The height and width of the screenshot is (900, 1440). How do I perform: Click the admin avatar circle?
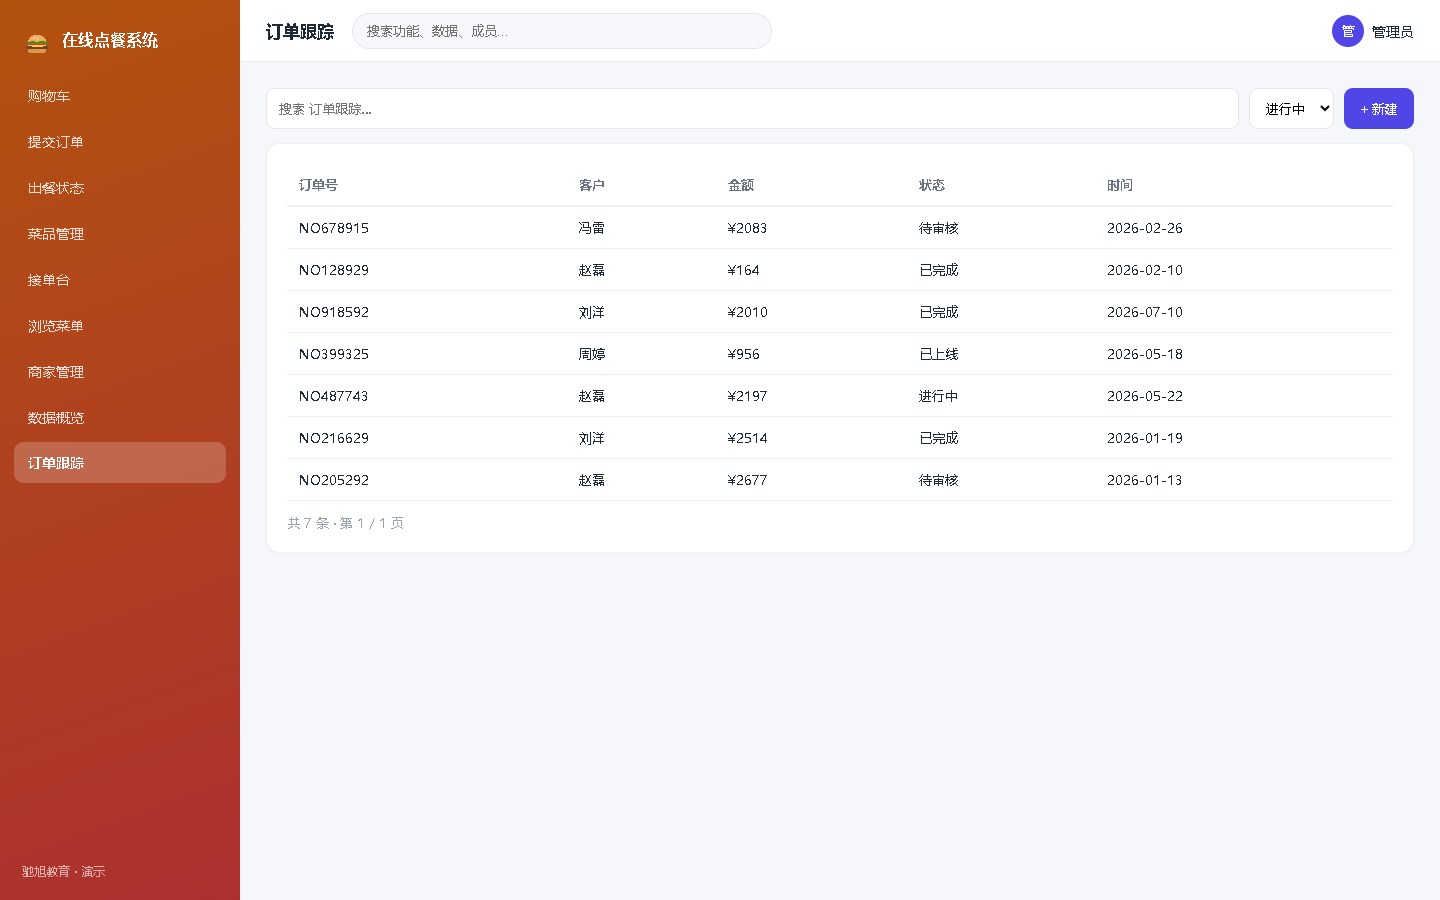[1347, 31]
